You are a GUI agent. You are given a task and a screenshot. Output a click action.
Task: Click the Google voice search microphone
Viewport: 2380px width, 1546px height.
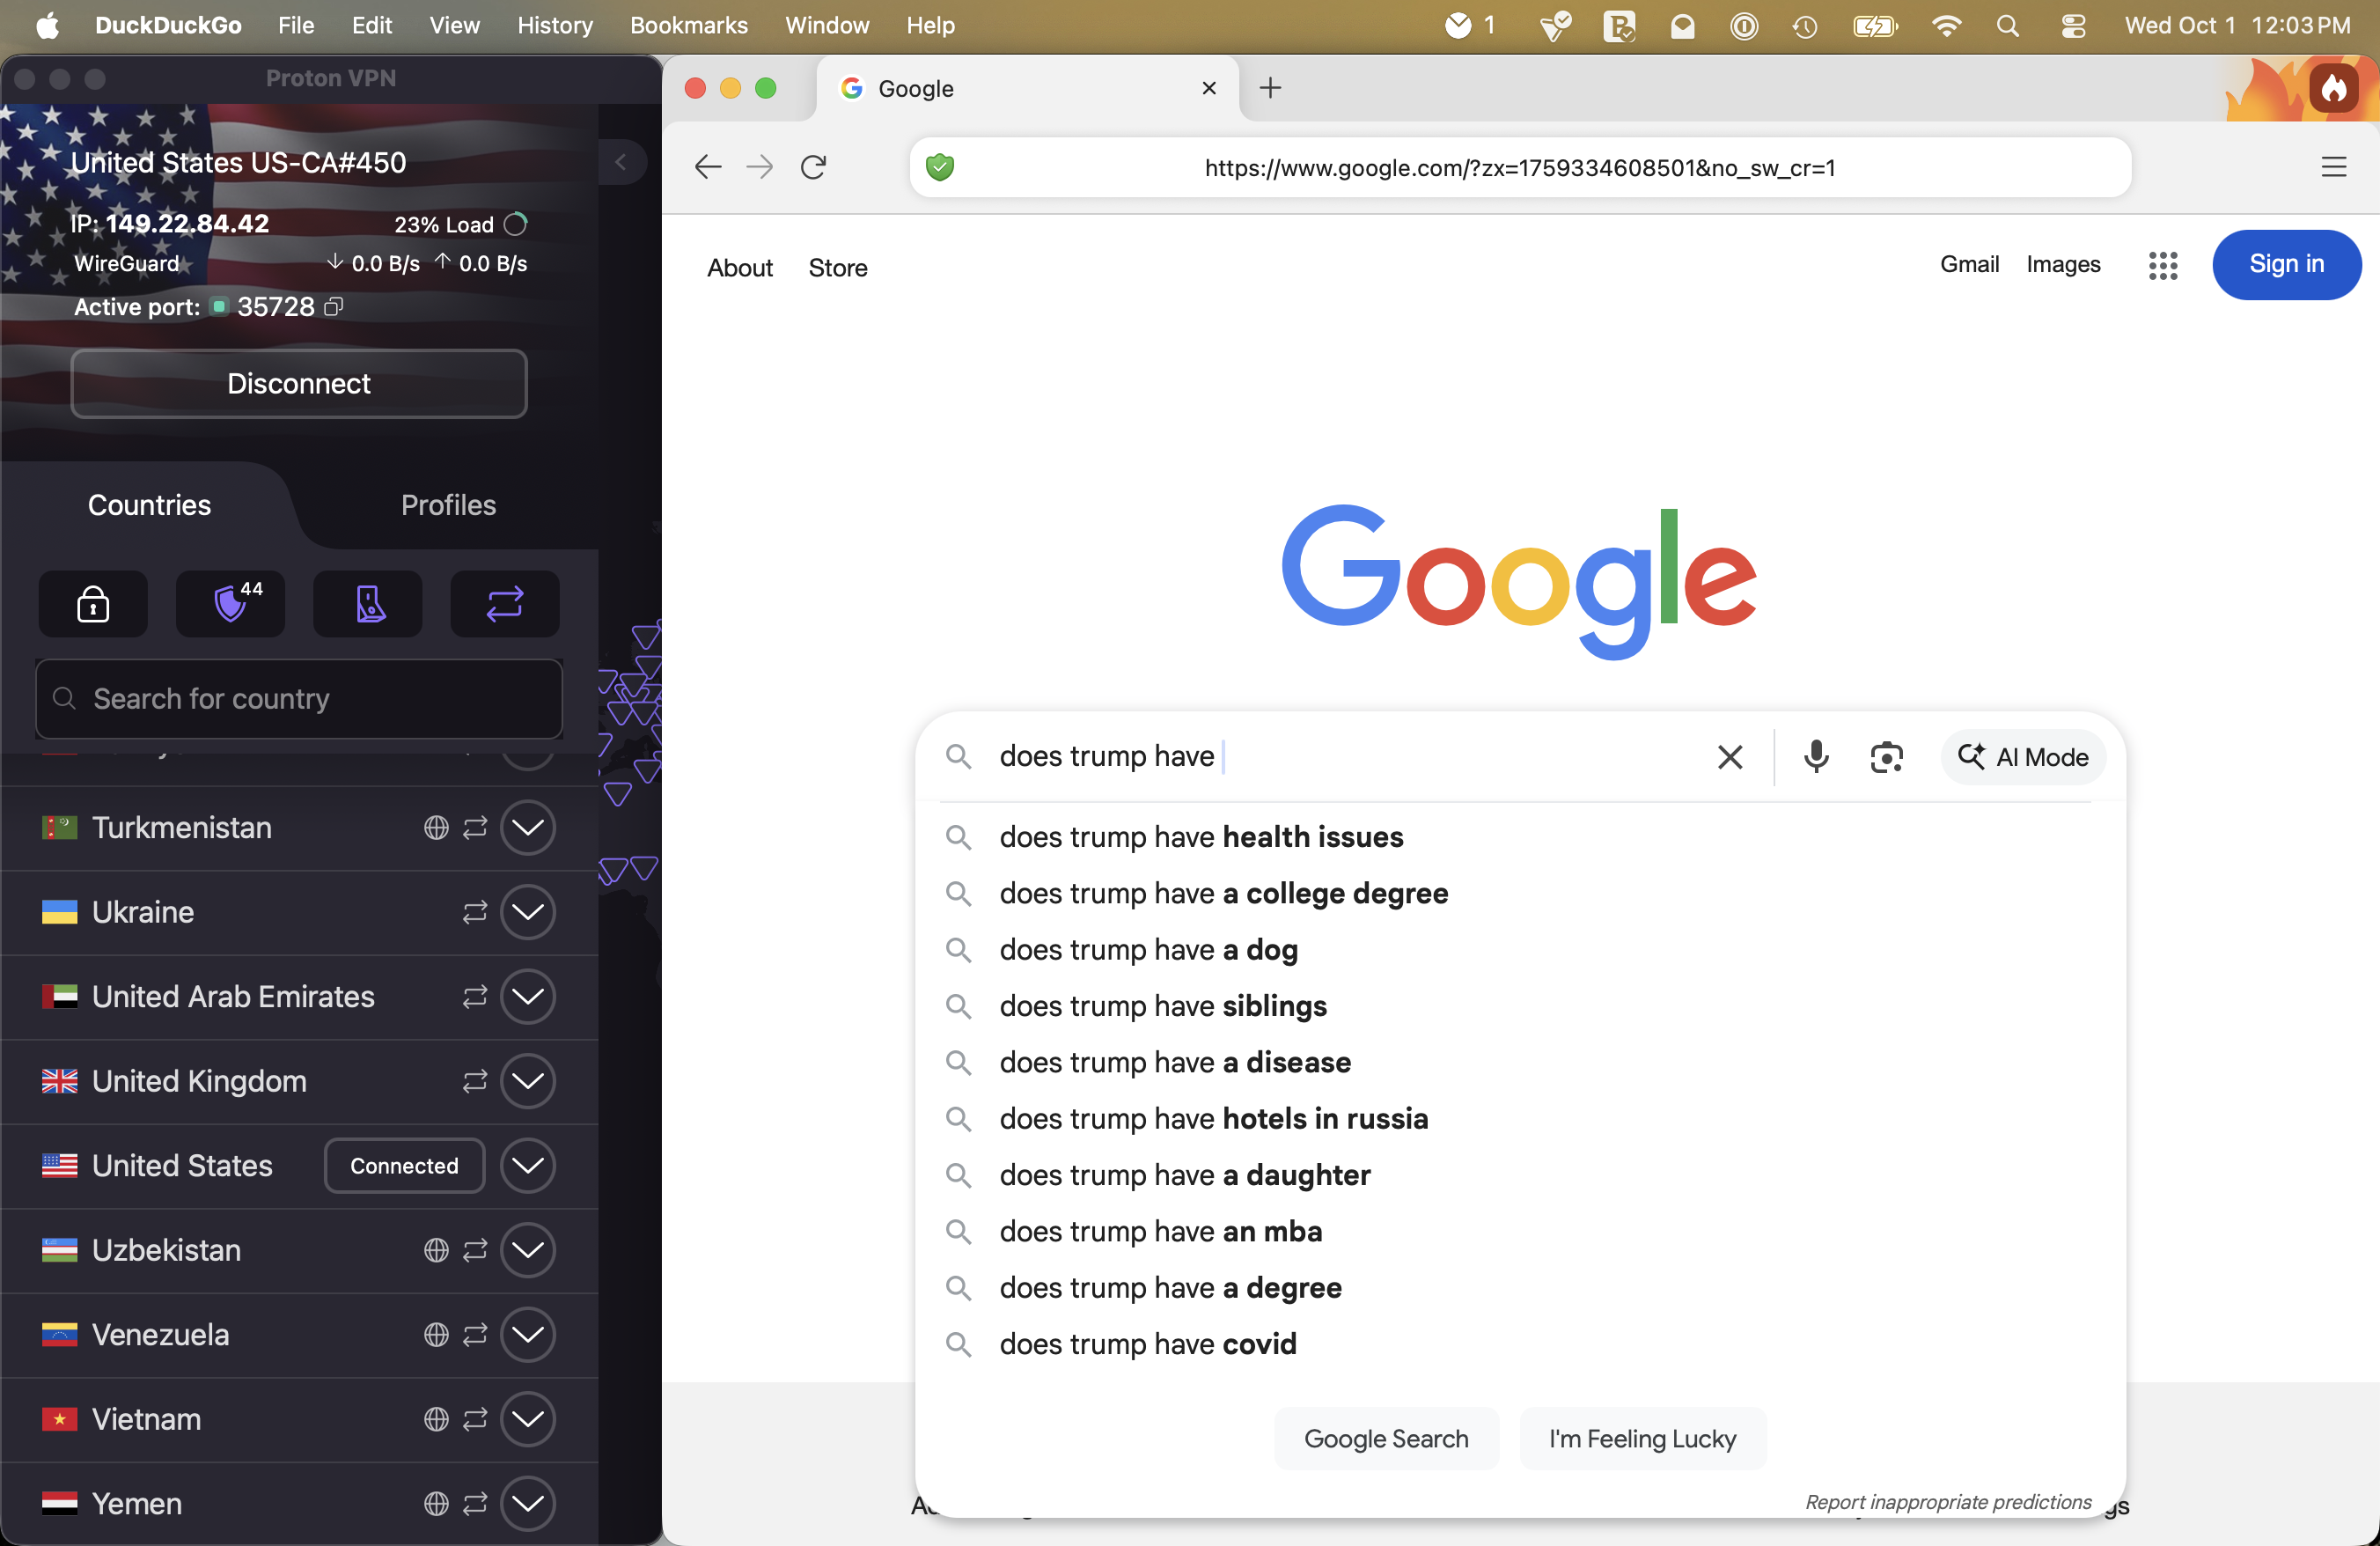click(1816, 757)
